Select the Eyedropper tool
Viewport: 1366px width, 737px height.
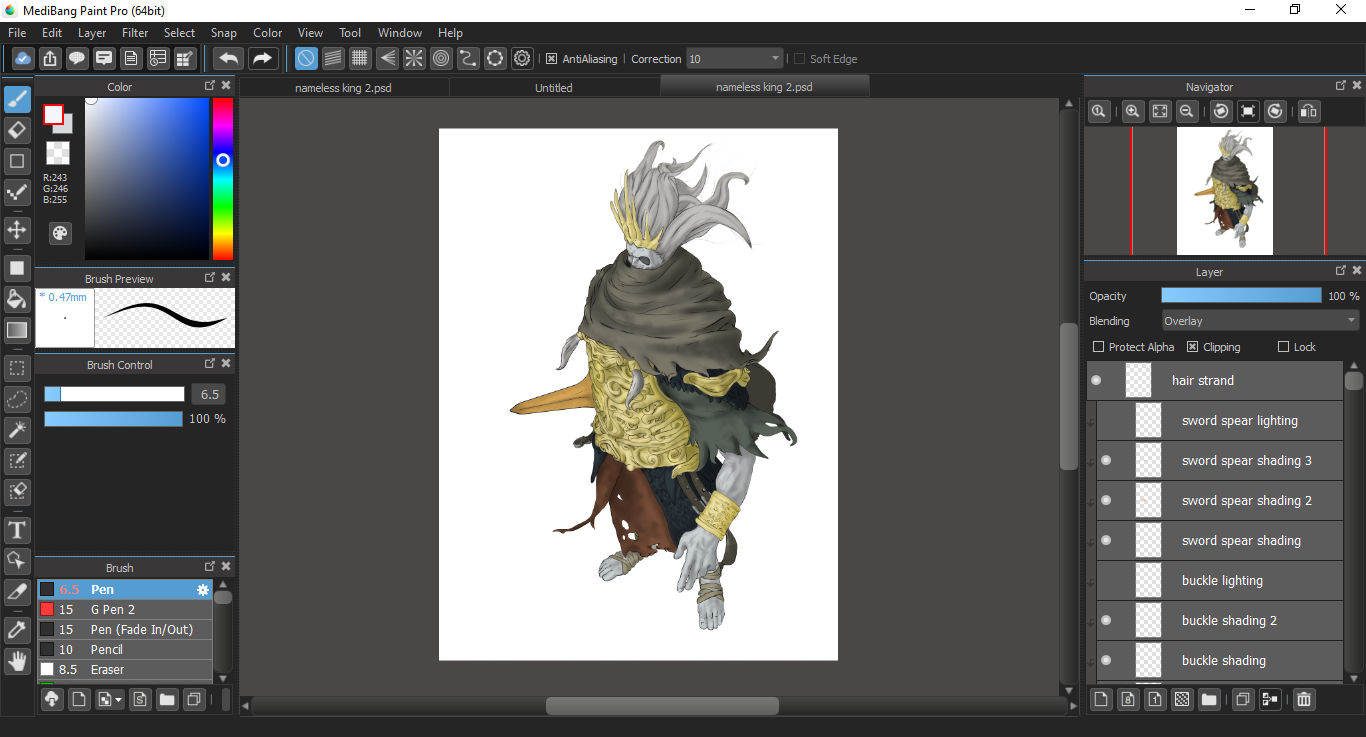[x=17, y=629]
